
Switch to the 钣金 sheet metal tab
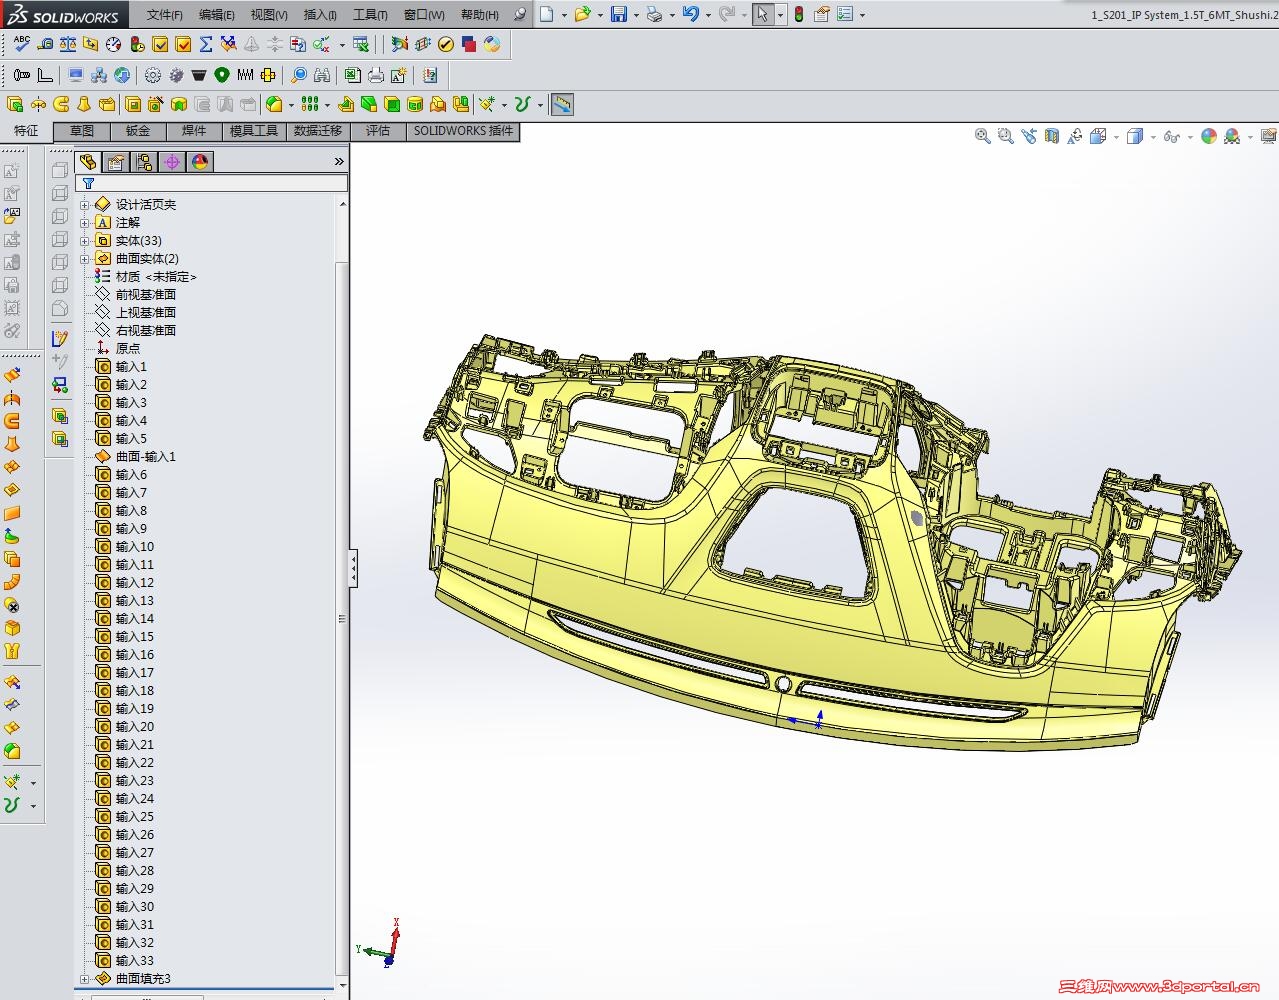(138, 131)
